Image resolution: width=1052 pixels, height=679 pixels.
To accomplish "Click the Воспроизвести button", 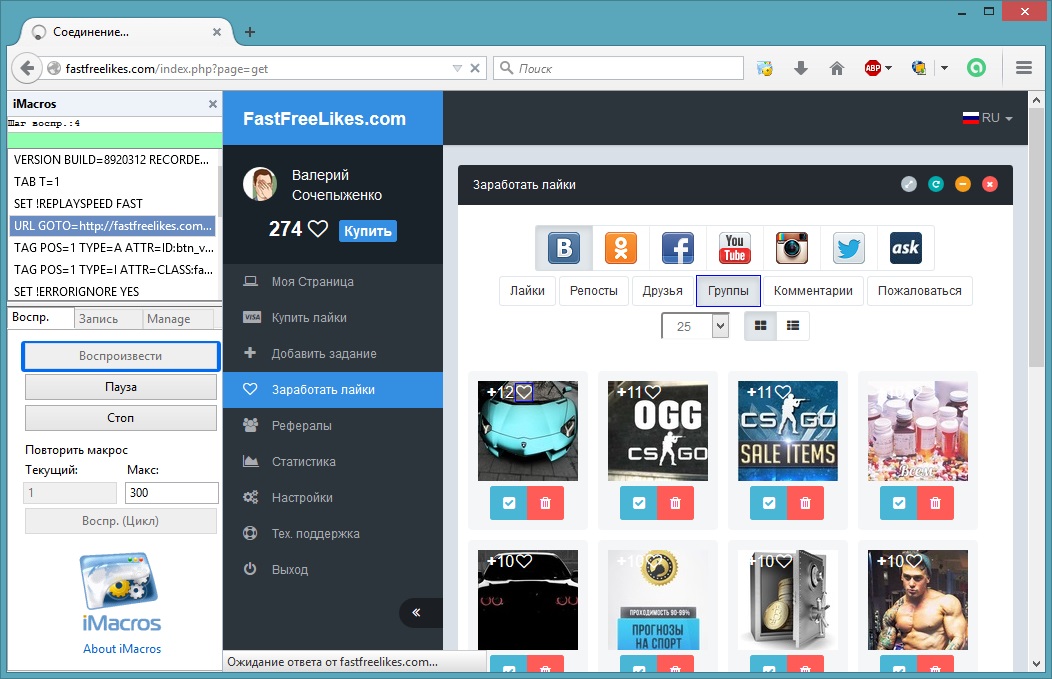I will 121,356.
